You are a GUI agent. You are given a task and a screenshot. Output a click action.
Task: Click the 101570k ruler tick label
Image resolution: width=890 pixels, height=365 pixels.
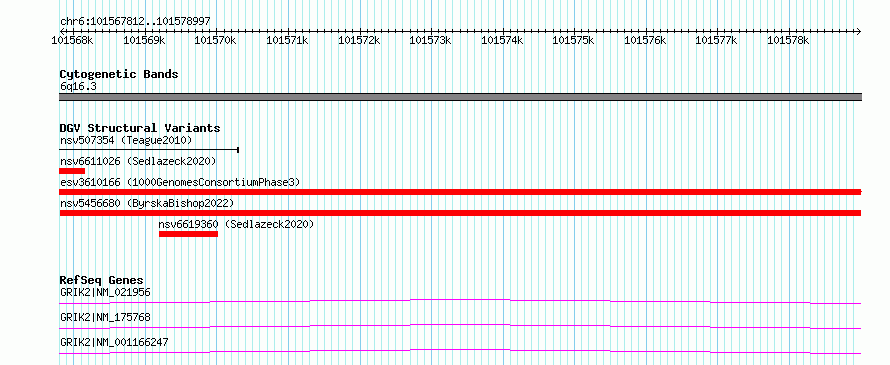pos(216,40)
